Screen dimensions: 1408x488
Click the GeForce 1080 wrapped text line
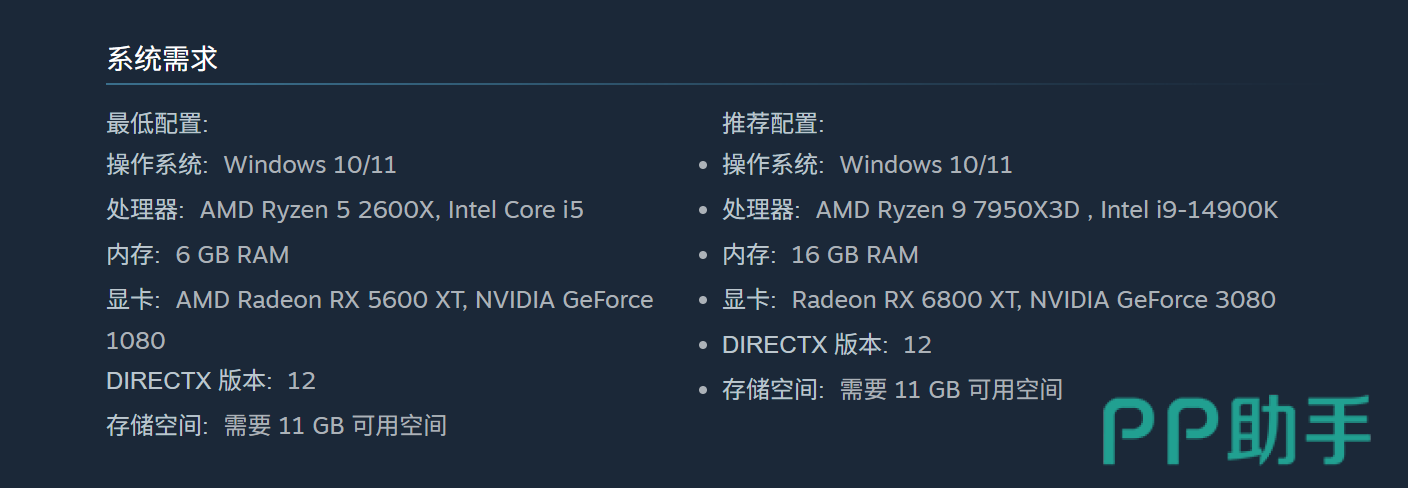135,341
